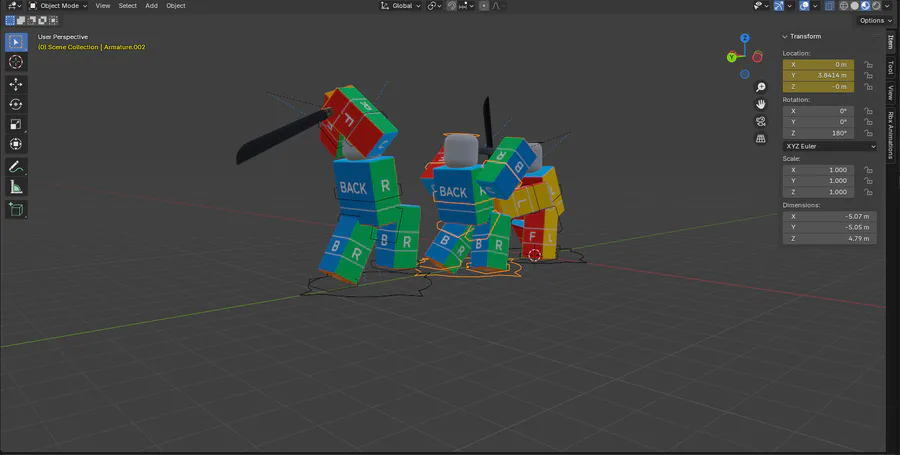The width and height of the screenshot is (900, 455).
Task: Open the Select menu
Action: click(x=127, y=6)
